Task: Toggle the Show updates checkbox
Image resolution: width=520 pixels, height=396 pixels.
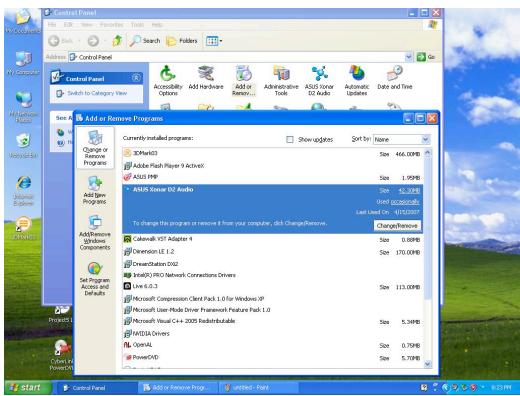Action: [290, 139]
